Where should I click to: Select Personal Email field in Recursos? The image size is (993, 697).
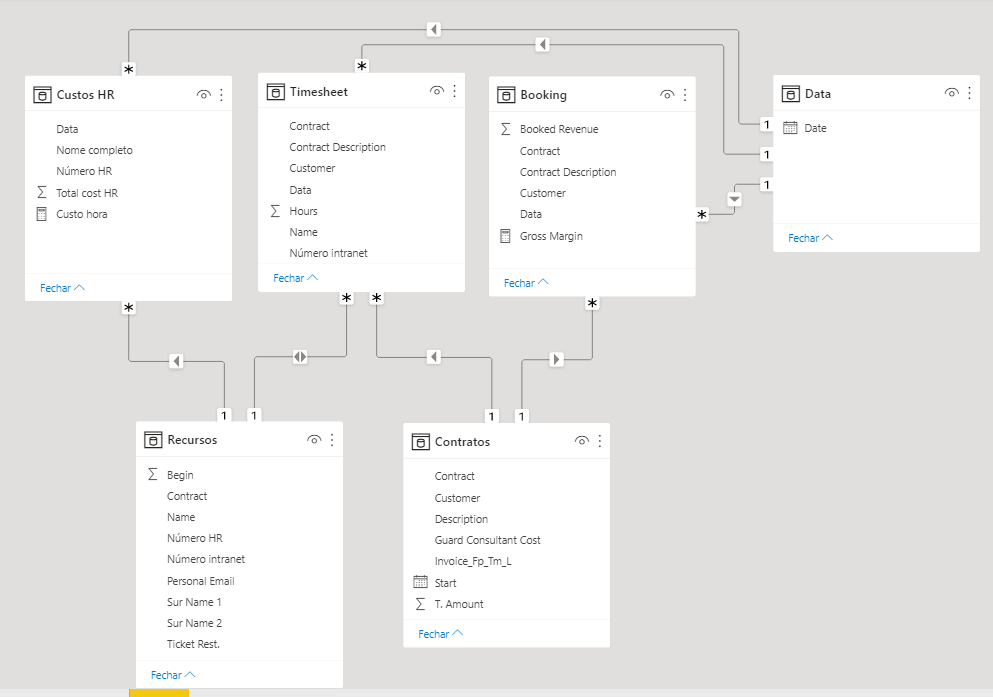pyautogui.click(x=201, y=581)
